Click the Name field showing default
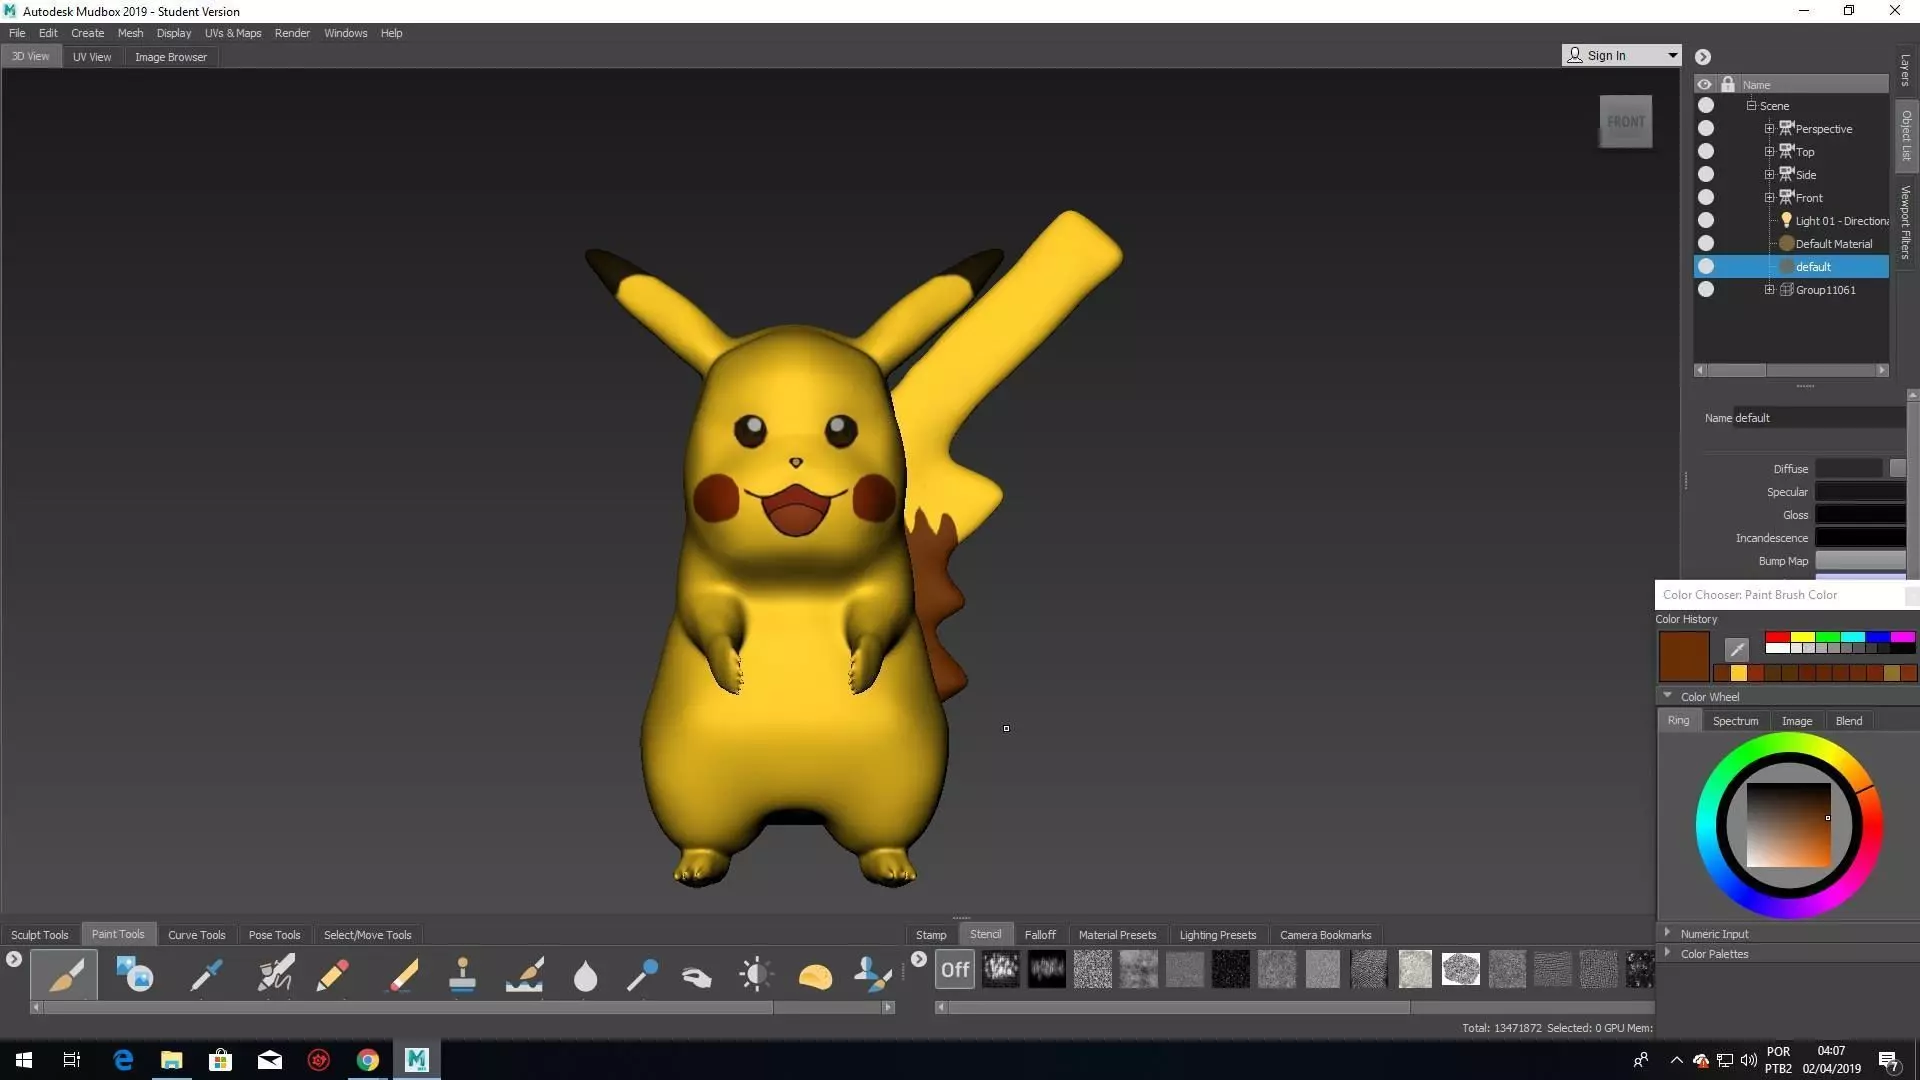The width and height of the screenshot is (1920, 1080). [1819, 418]
